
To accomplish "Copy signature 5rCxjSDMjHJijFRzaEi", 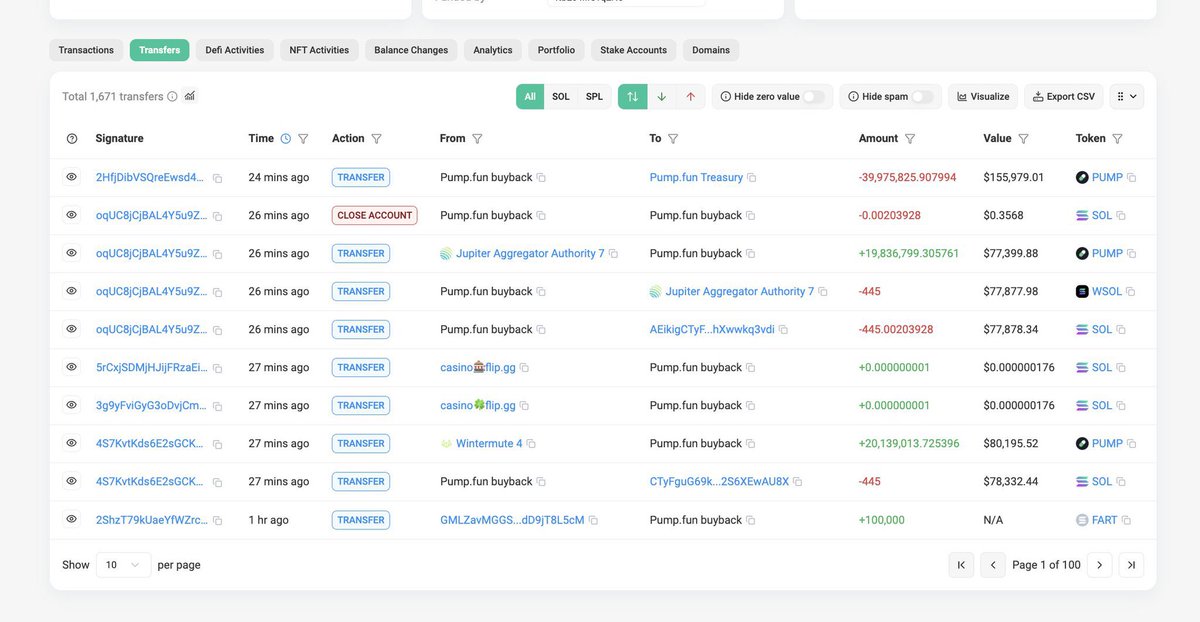I will tap(217, 368).
